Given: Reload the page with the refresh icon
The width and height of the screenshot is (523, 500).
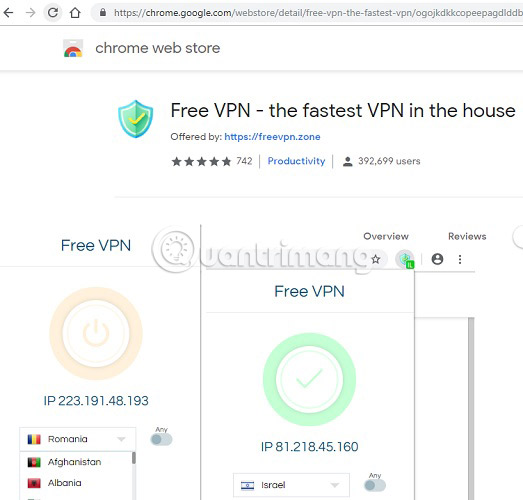Looking at the screenshot, I should tap(53, 13).
